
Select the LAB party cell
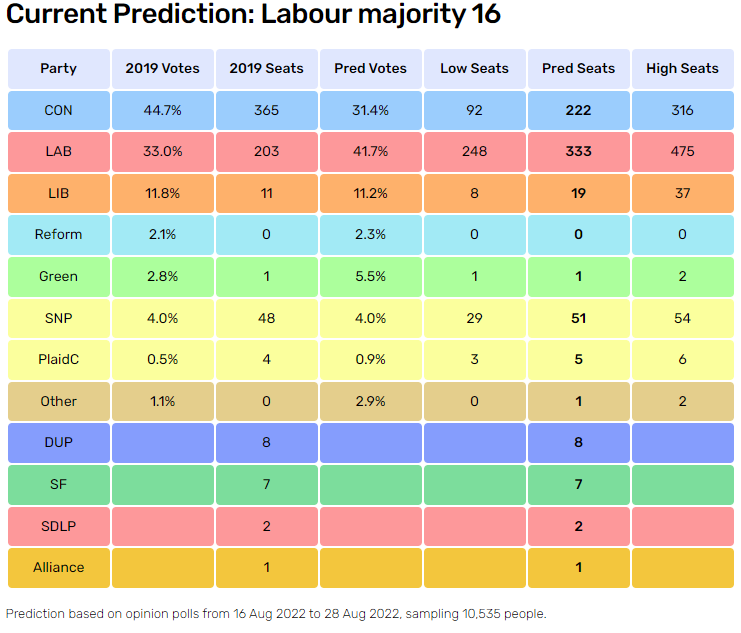coord(58,152)
